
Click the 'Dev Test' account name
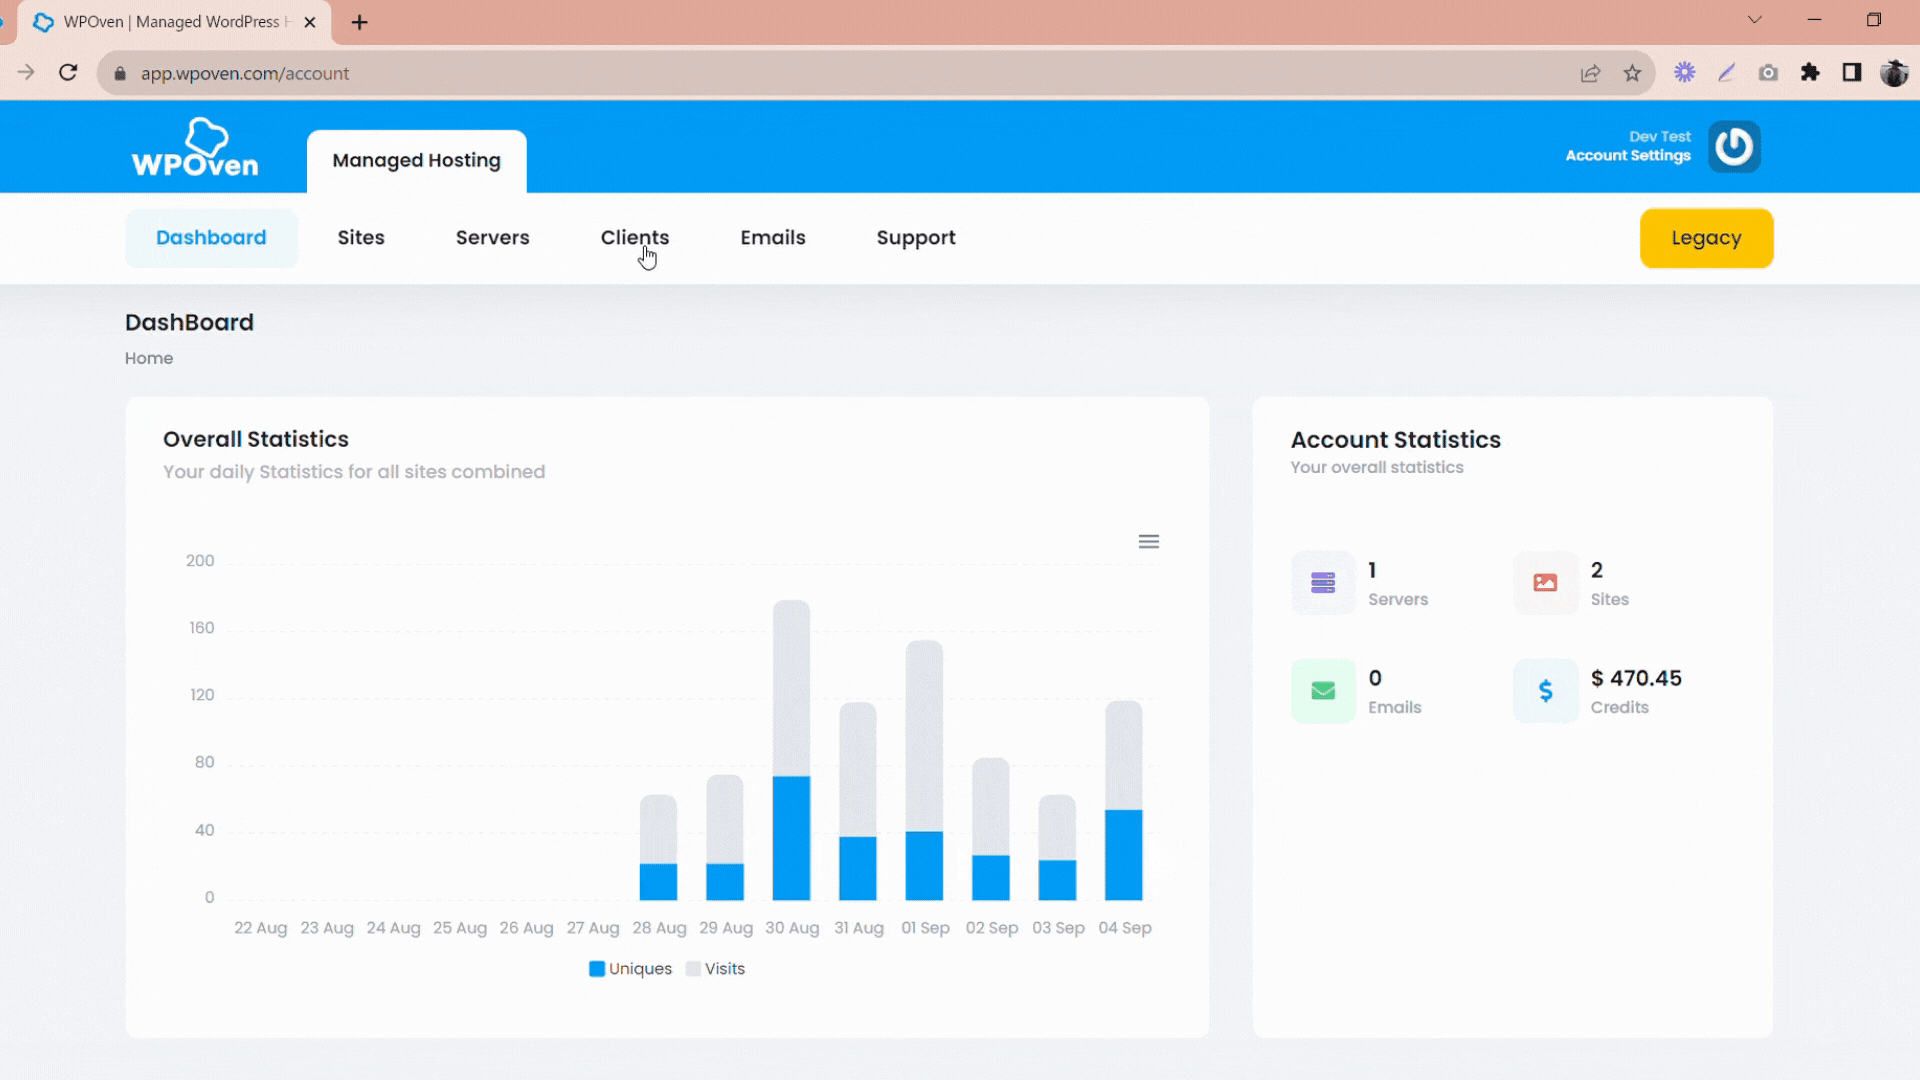tap(1660, 137)
